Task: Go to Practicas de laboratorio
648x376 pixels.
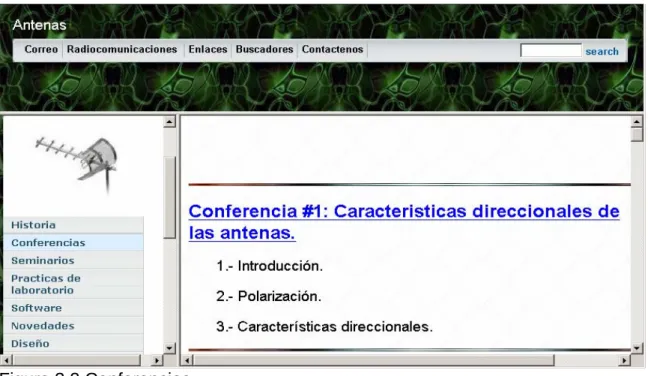Action: coord(74,284)
